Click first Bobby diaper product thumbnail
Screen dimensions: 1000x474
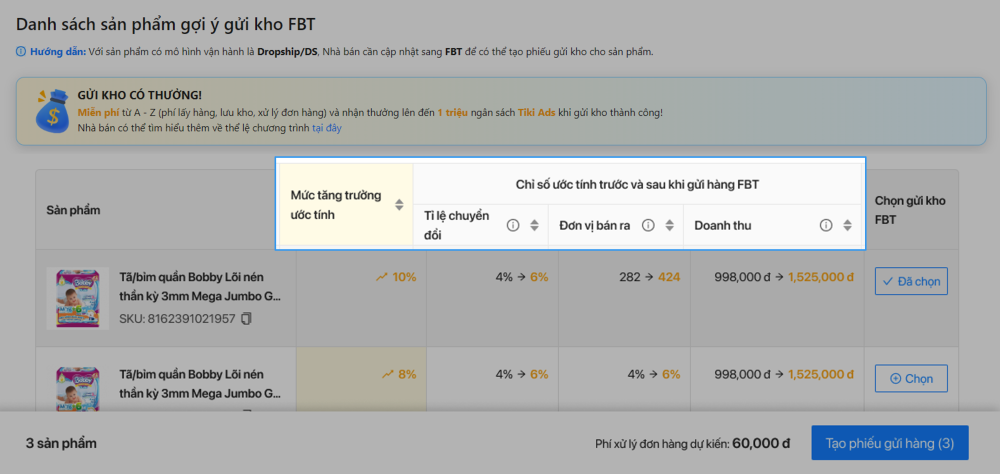(78, 297)
